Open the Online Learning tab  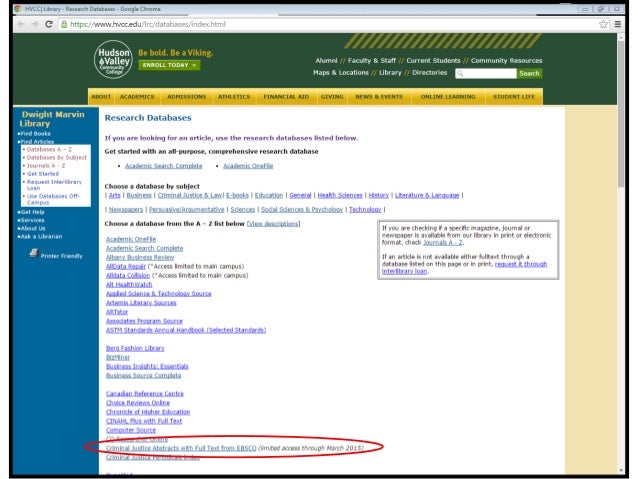click(448, 97)
